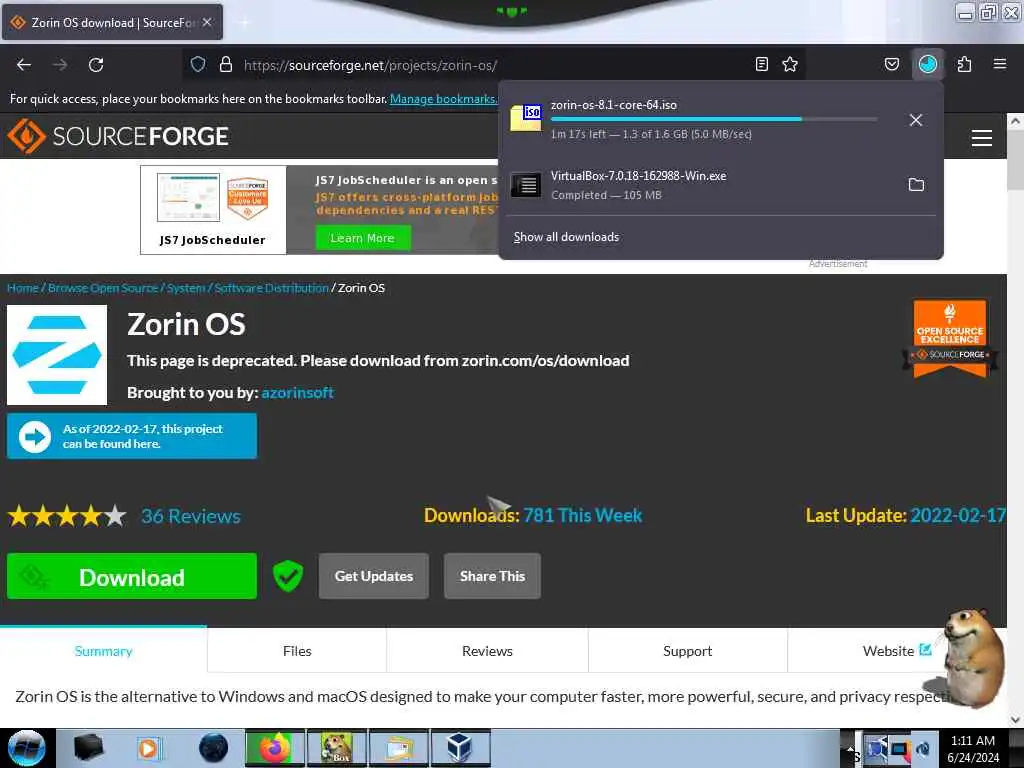
Task: Click the green Download button
Action: coord(132,576)
